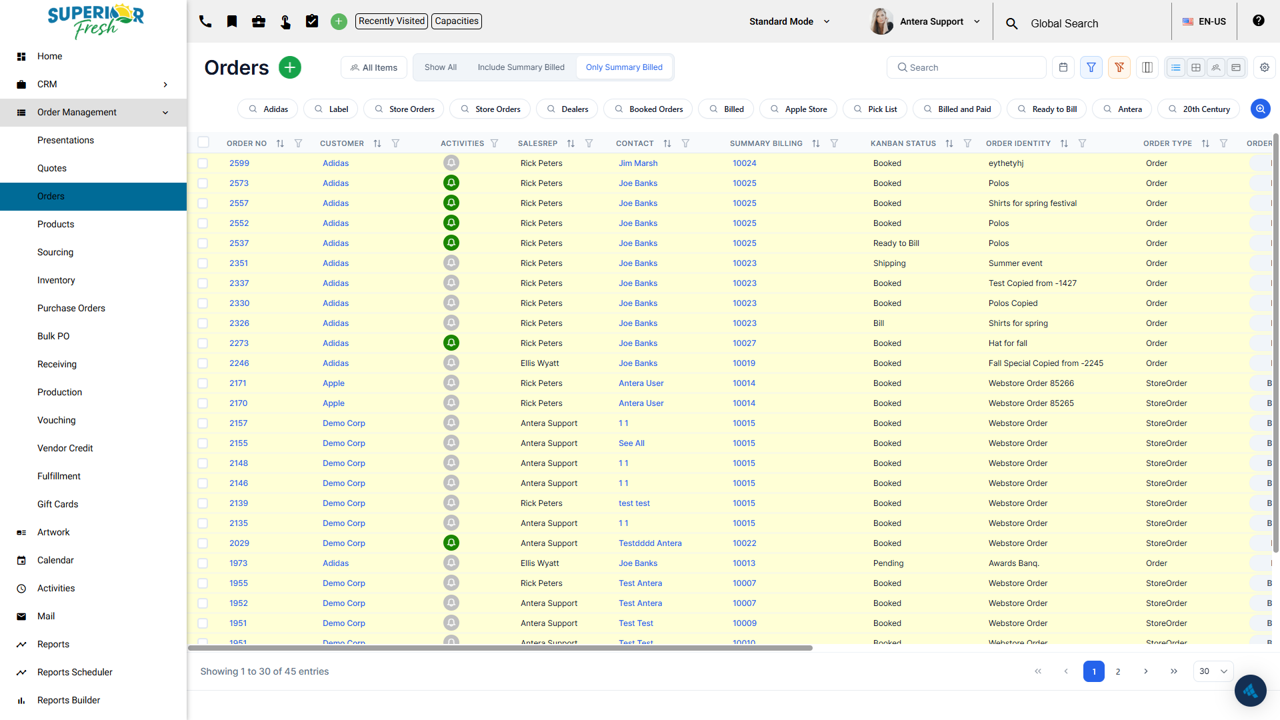Switch to the Show All tab

pos(440,67)
